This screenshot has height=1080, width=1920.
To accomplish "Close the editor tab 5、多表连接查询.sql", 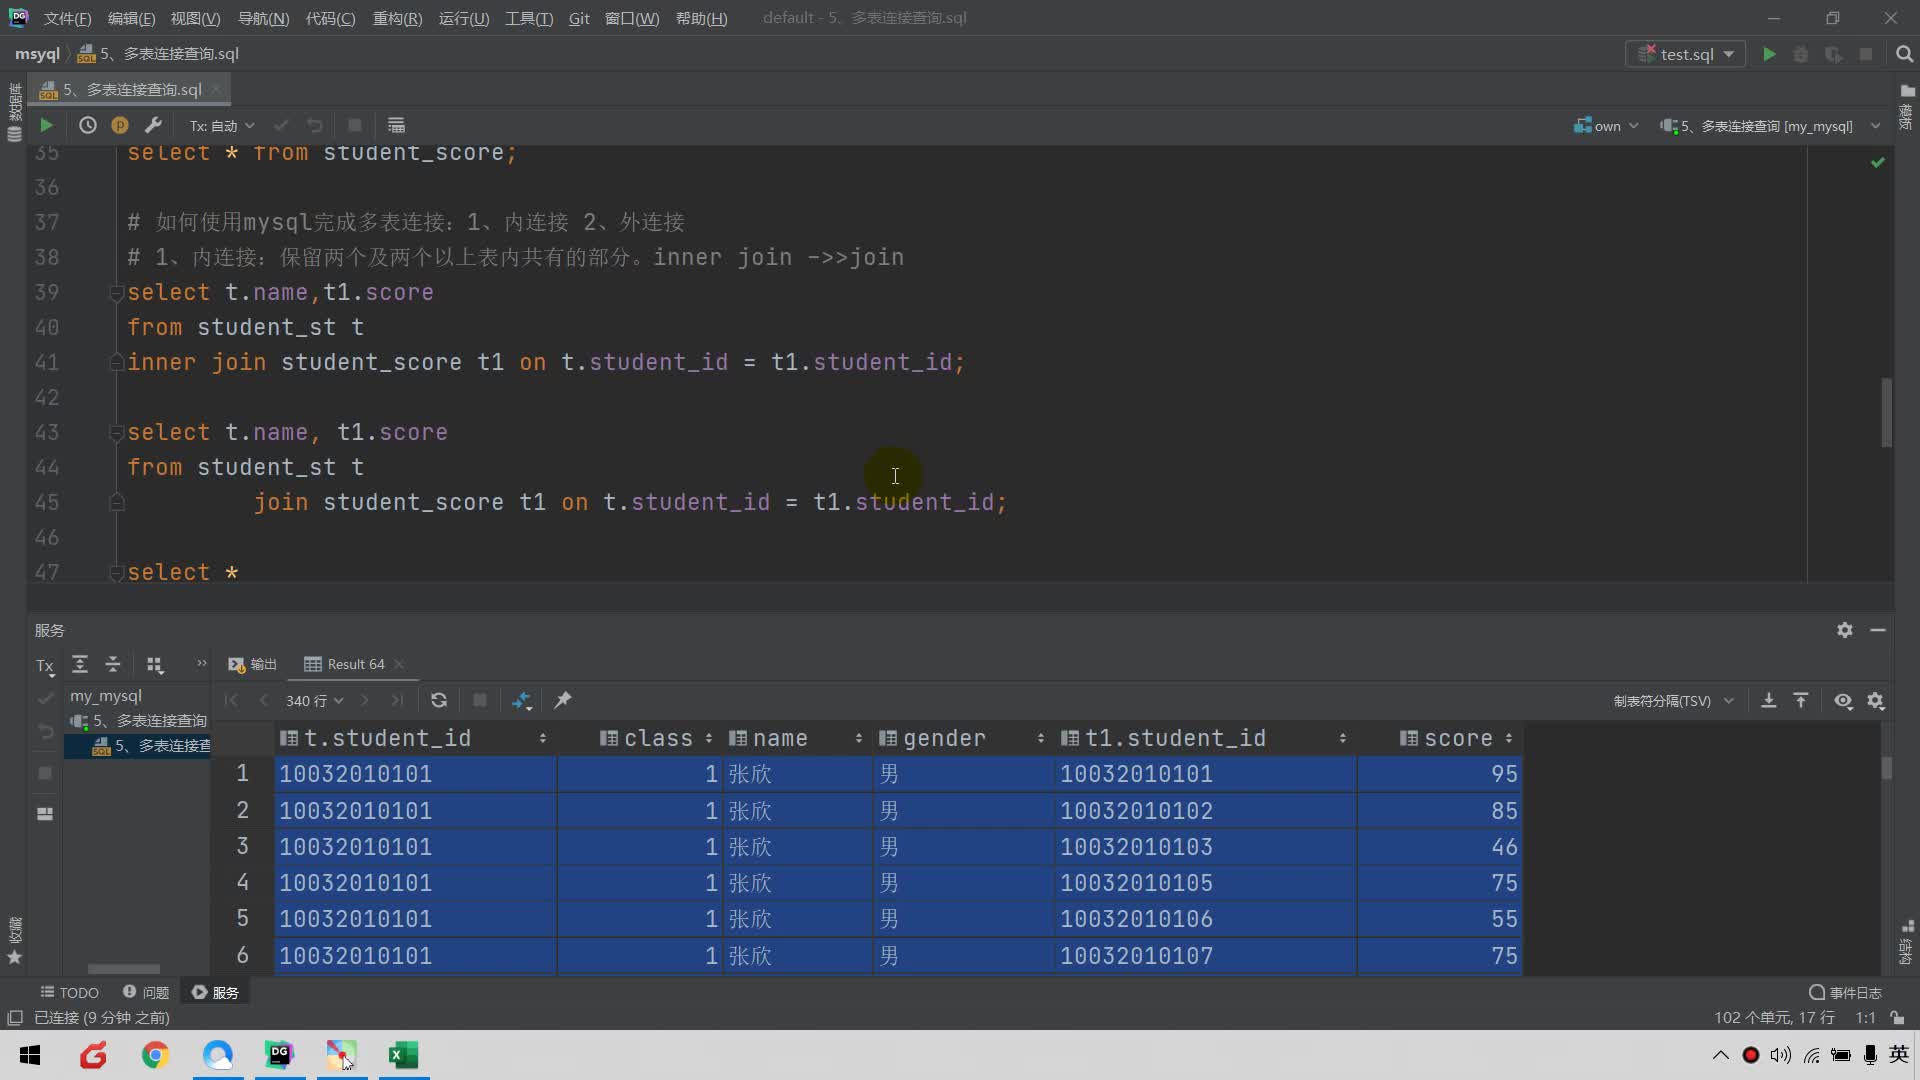I will [216, 89].
